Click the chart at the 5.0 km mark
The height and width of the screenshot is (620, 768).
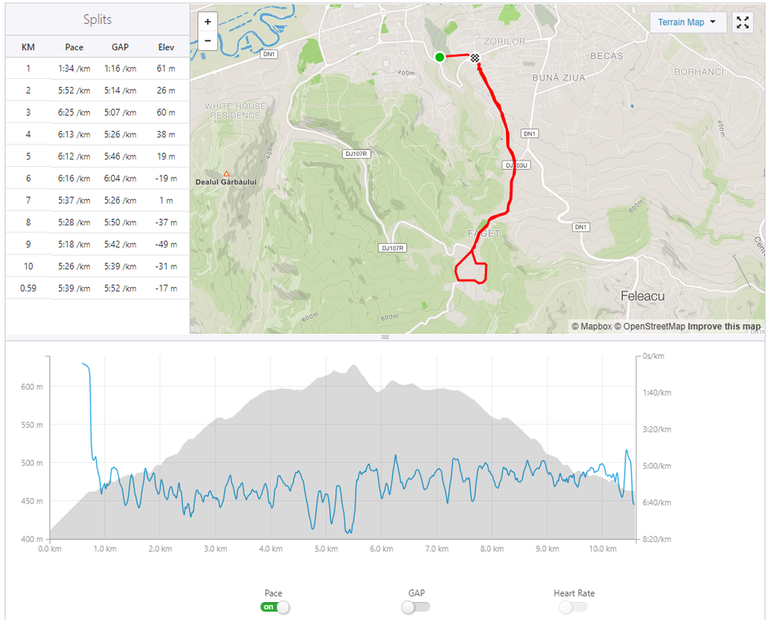click(326, 447)
